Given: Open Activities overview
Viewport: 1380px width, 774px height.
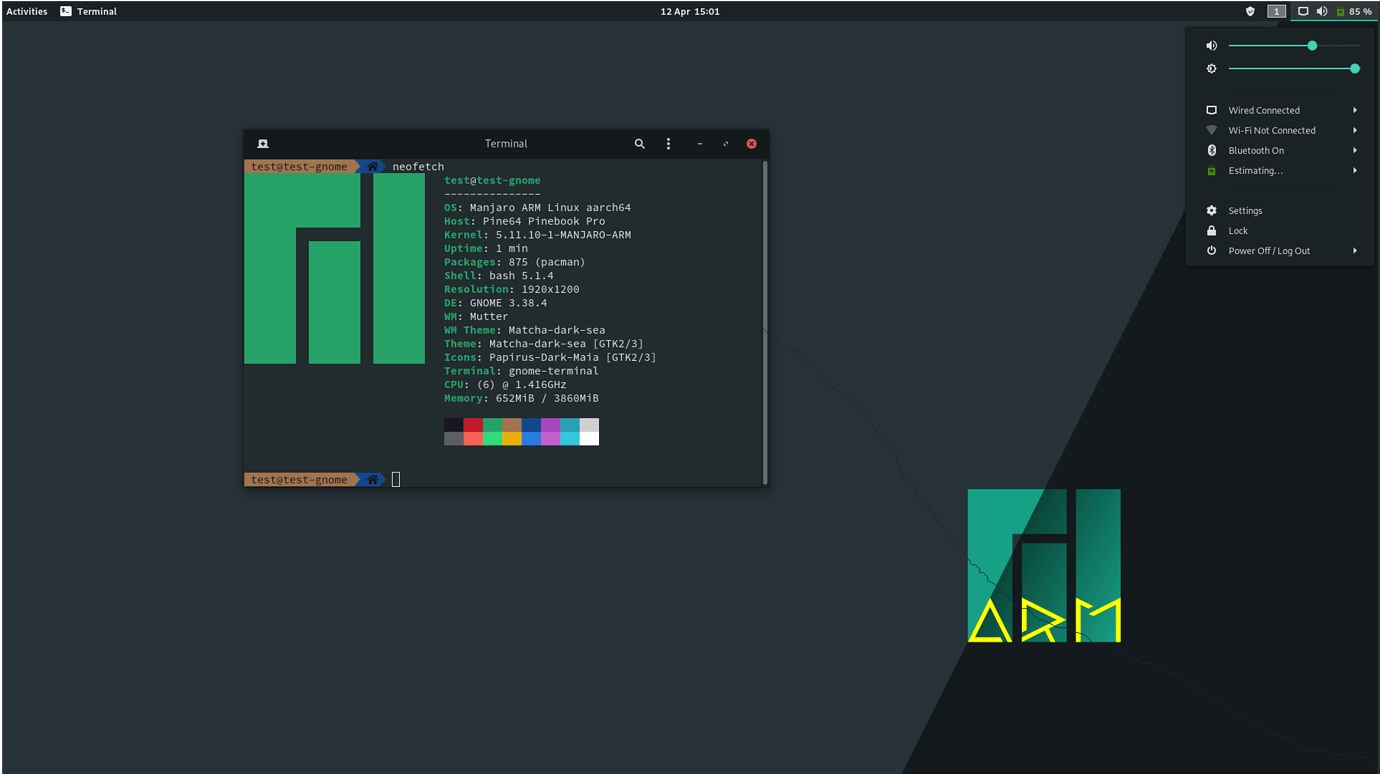Looking at the screenshot, I should (27, 12).
